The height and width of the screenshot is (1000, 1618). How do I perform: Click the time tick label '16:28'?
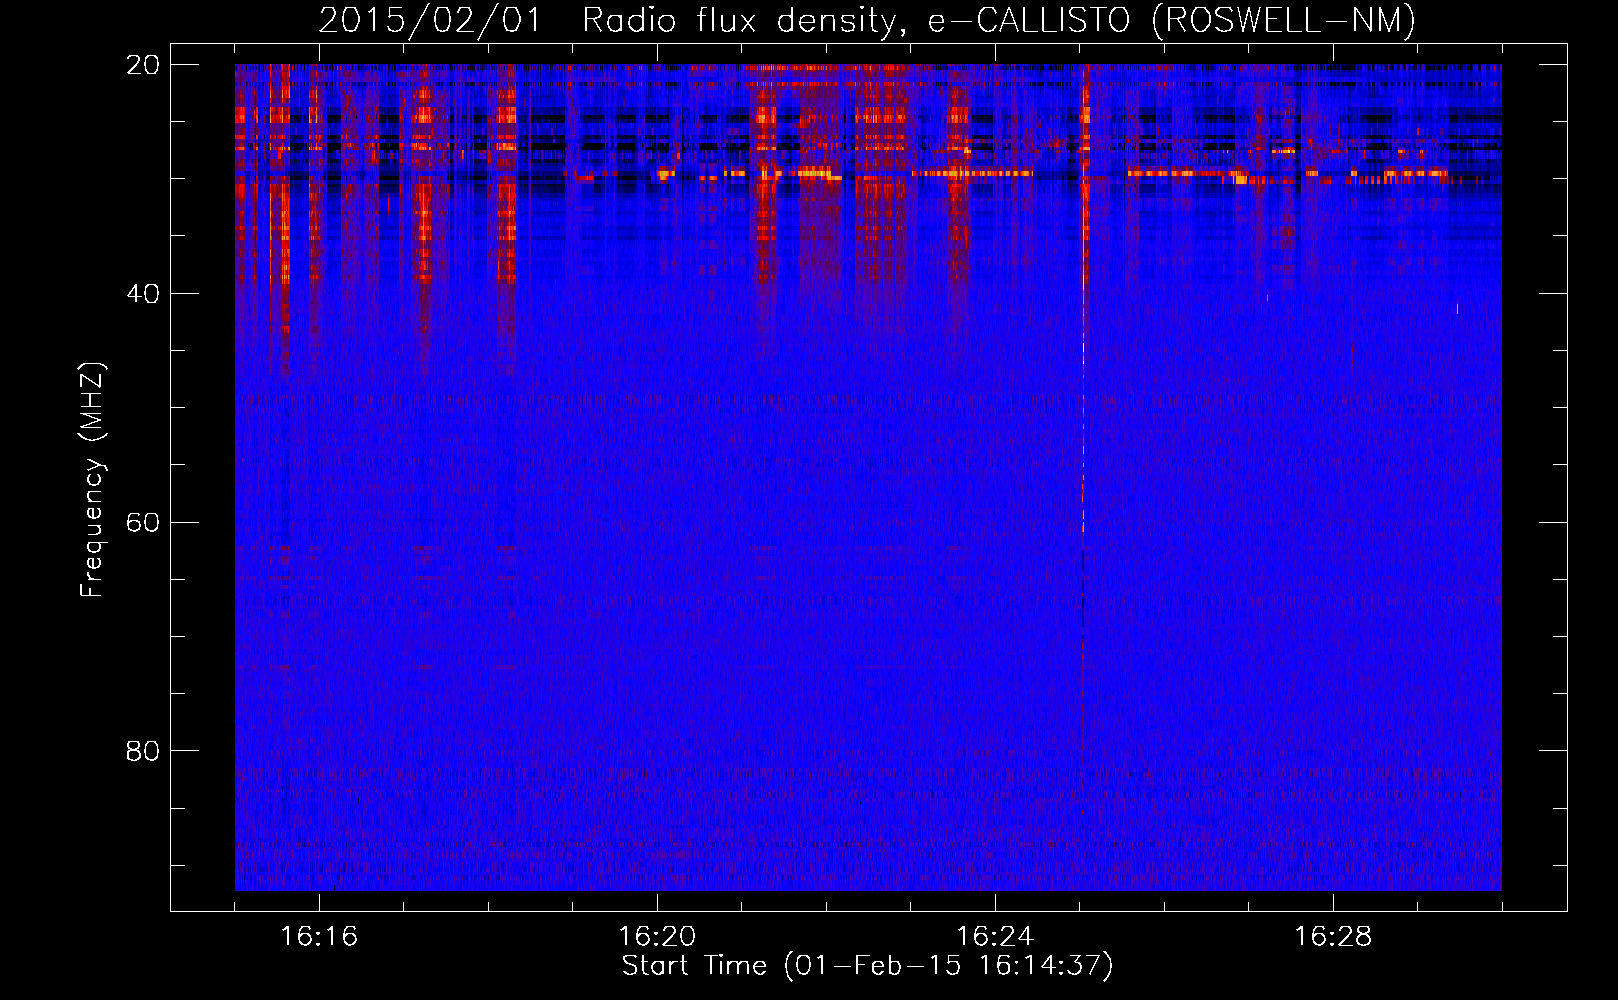click(x=1333, y=936)
